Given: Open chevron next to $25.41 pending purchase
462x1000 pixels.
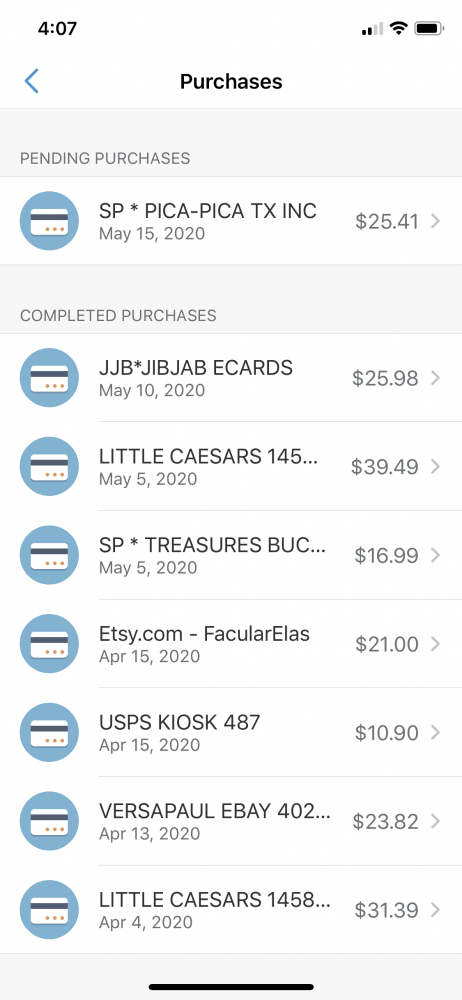Looking at the screenshot, I should pos(435,221).
